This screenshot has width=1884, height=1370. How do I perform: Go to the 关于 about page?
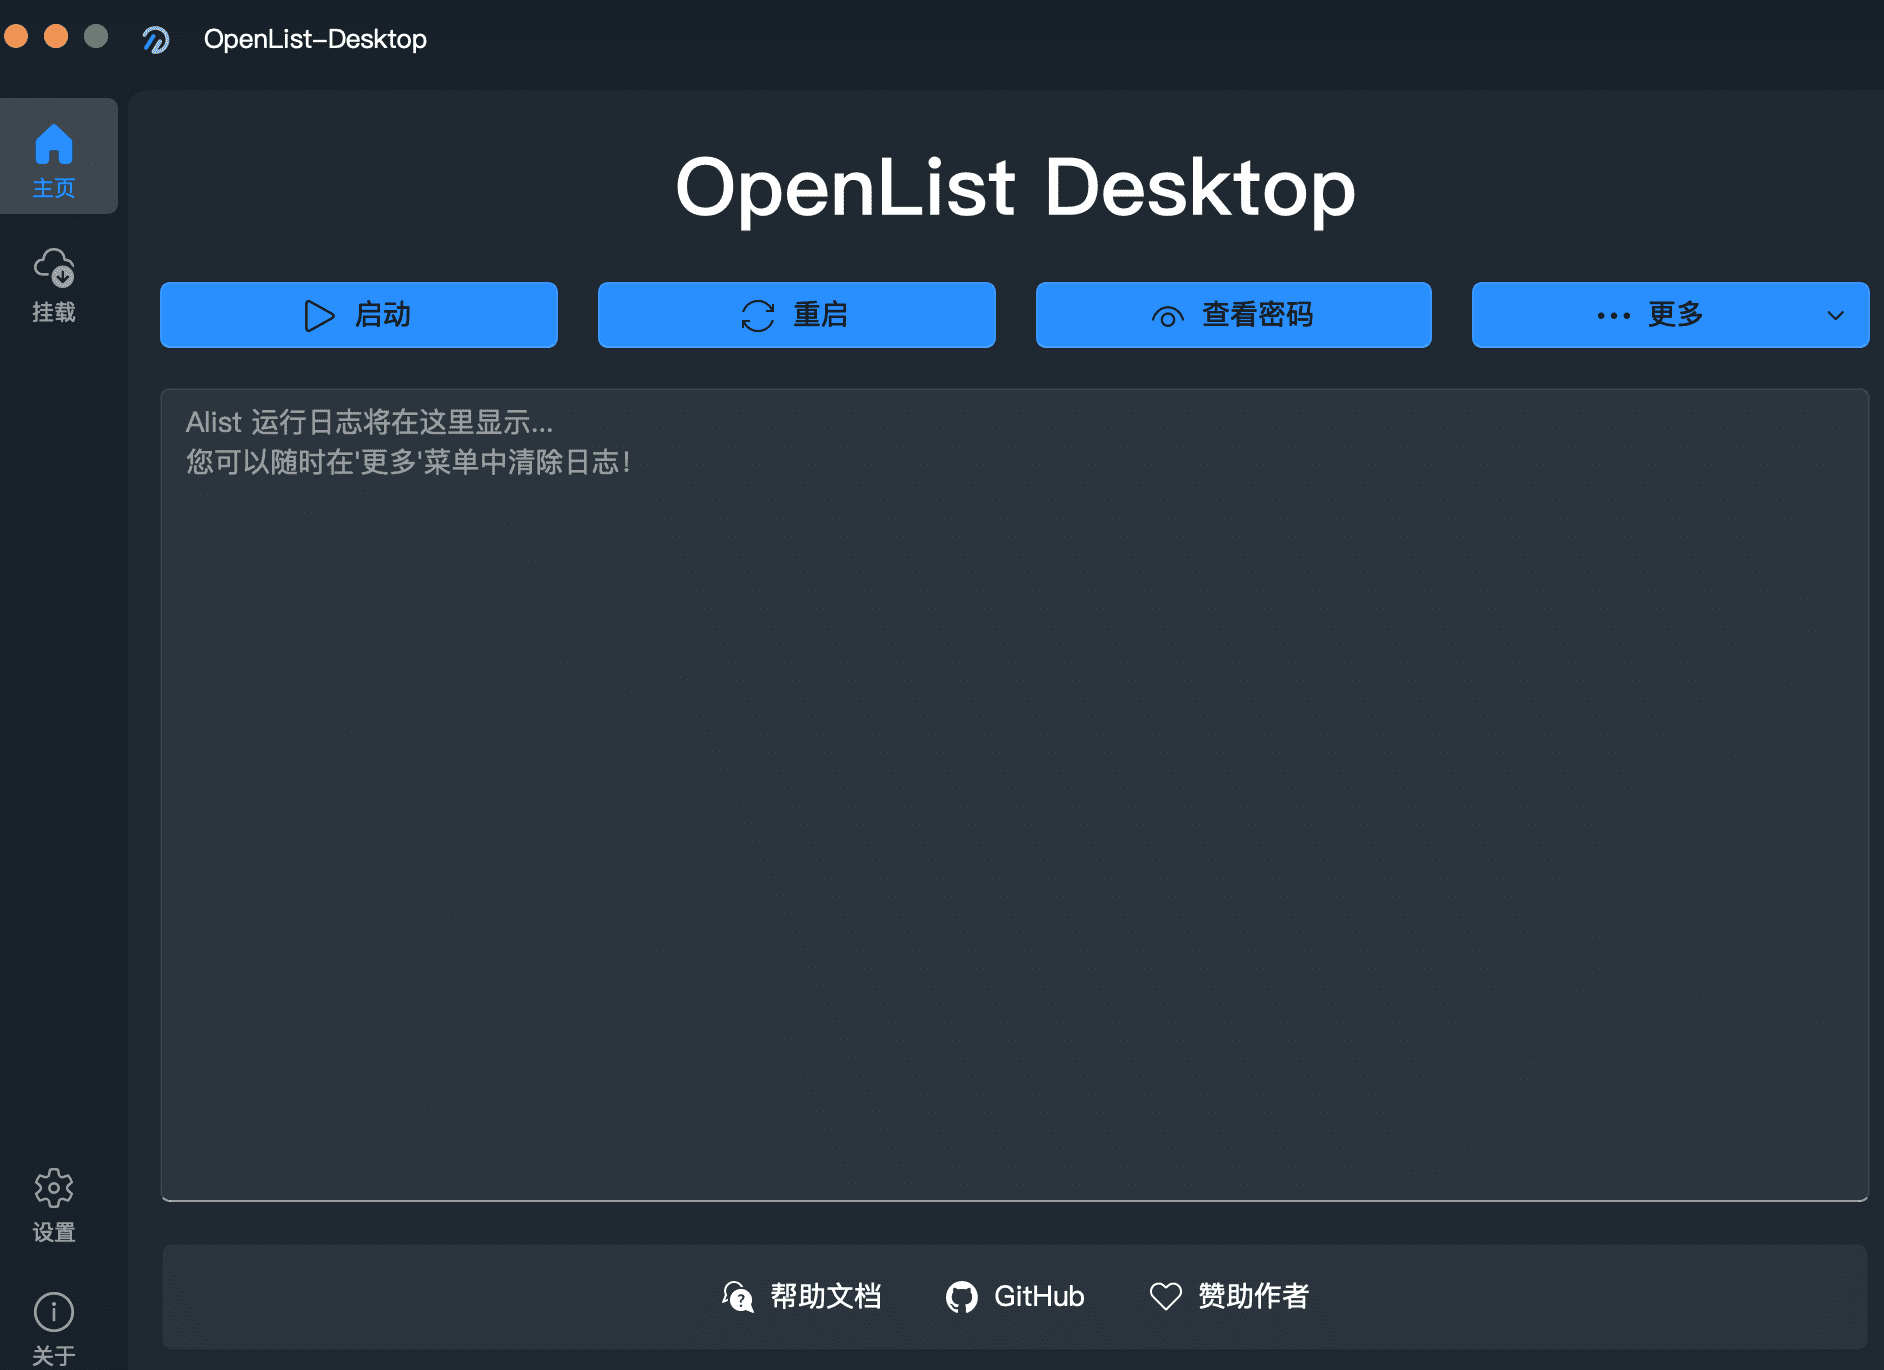tap(54, 1328)
